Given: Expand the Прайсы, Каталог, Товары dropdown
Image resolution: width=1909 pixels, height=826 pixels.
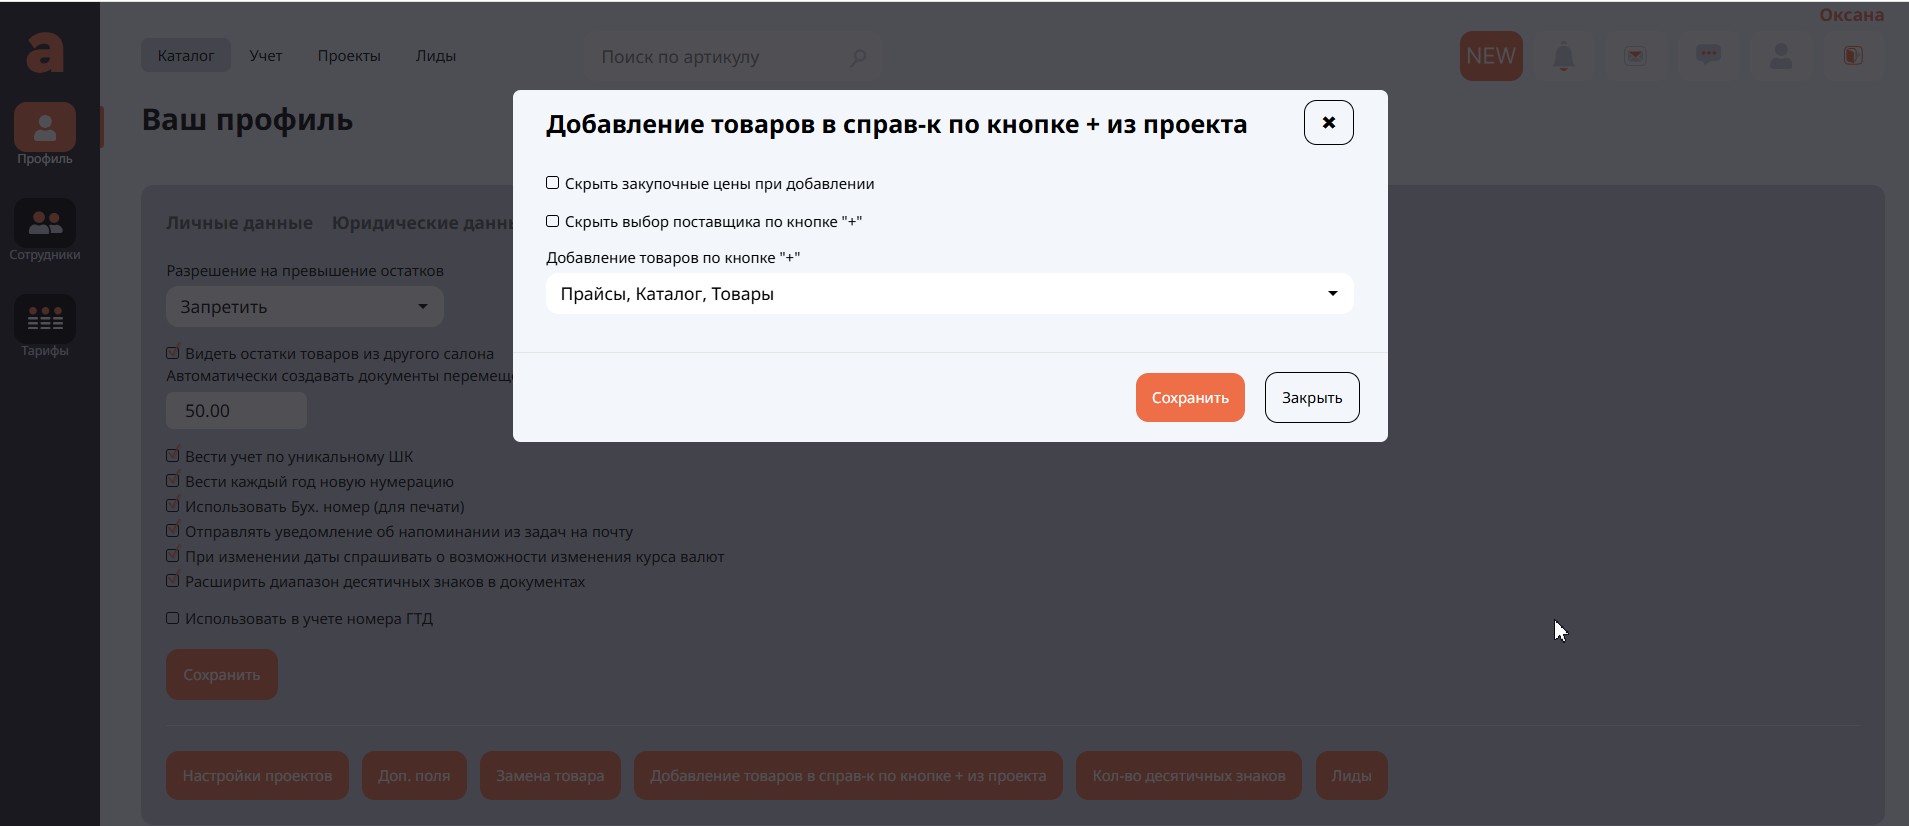Looking at the screenshot, I should (949, 294).
